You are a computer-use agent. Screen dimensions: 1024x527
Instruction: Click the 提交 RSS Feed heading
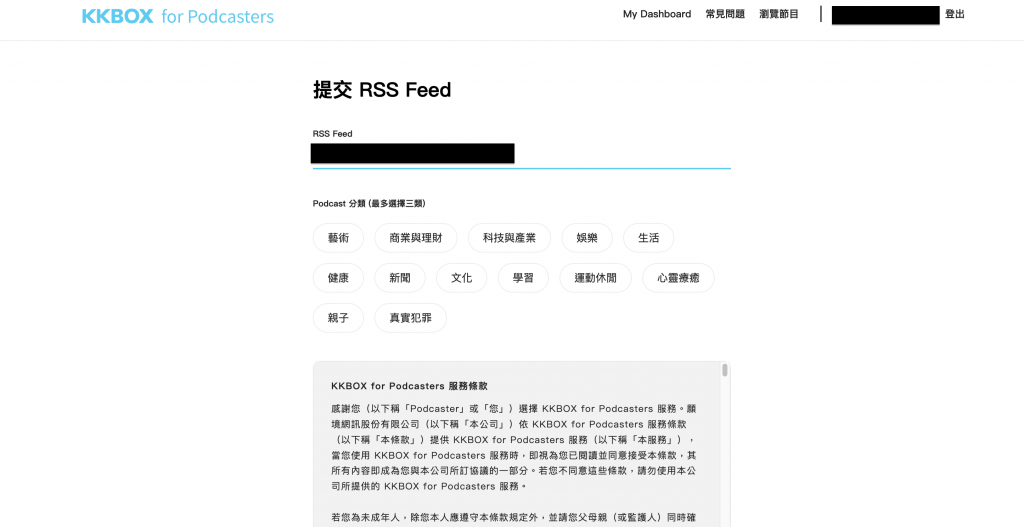tap(382, 89)
